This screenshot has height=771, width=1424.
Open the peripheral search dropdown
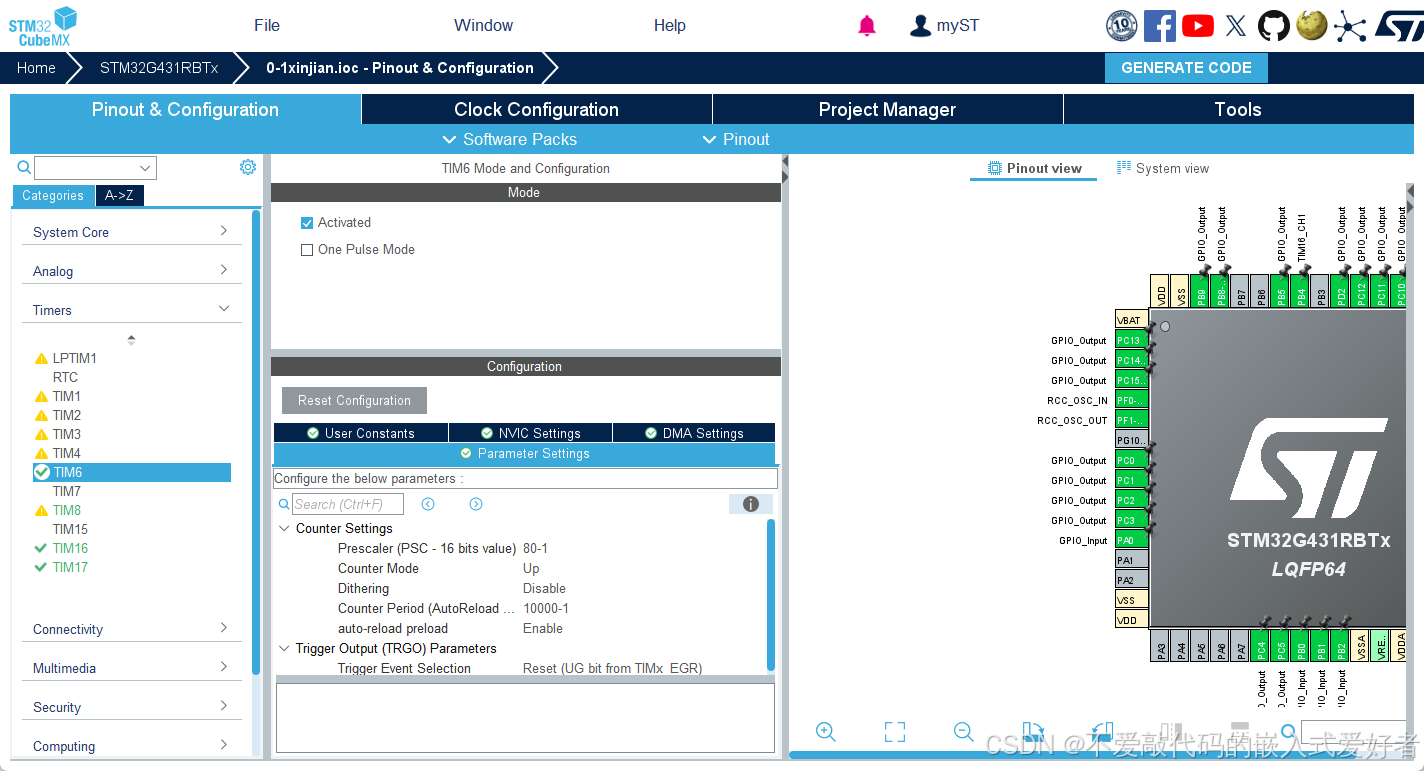146,168
